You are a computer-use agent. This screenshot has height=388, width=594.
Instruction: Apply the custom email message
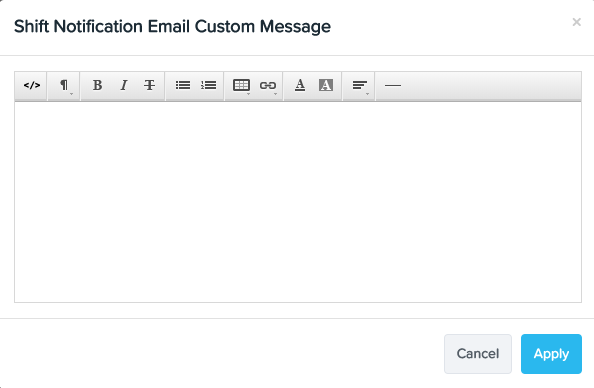(x=551, y=354)
